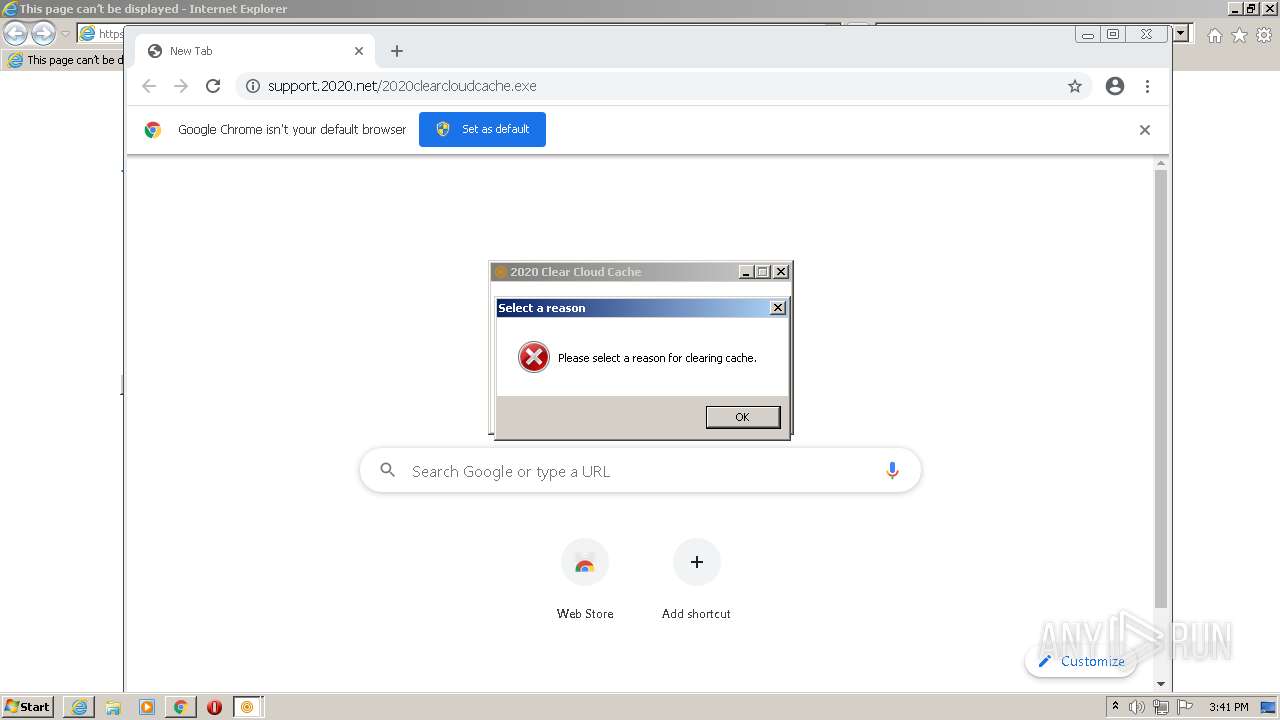The width and height of the screenshot is (1280, 720).
Task: Open Internet Explorer's Favorites star
Action: (x=1239, y=35)
